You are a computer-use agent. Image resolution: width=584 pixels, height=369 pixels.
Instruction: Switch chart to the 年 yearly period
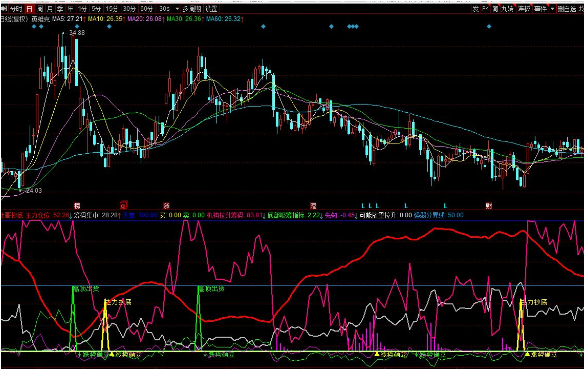(70, 9)
